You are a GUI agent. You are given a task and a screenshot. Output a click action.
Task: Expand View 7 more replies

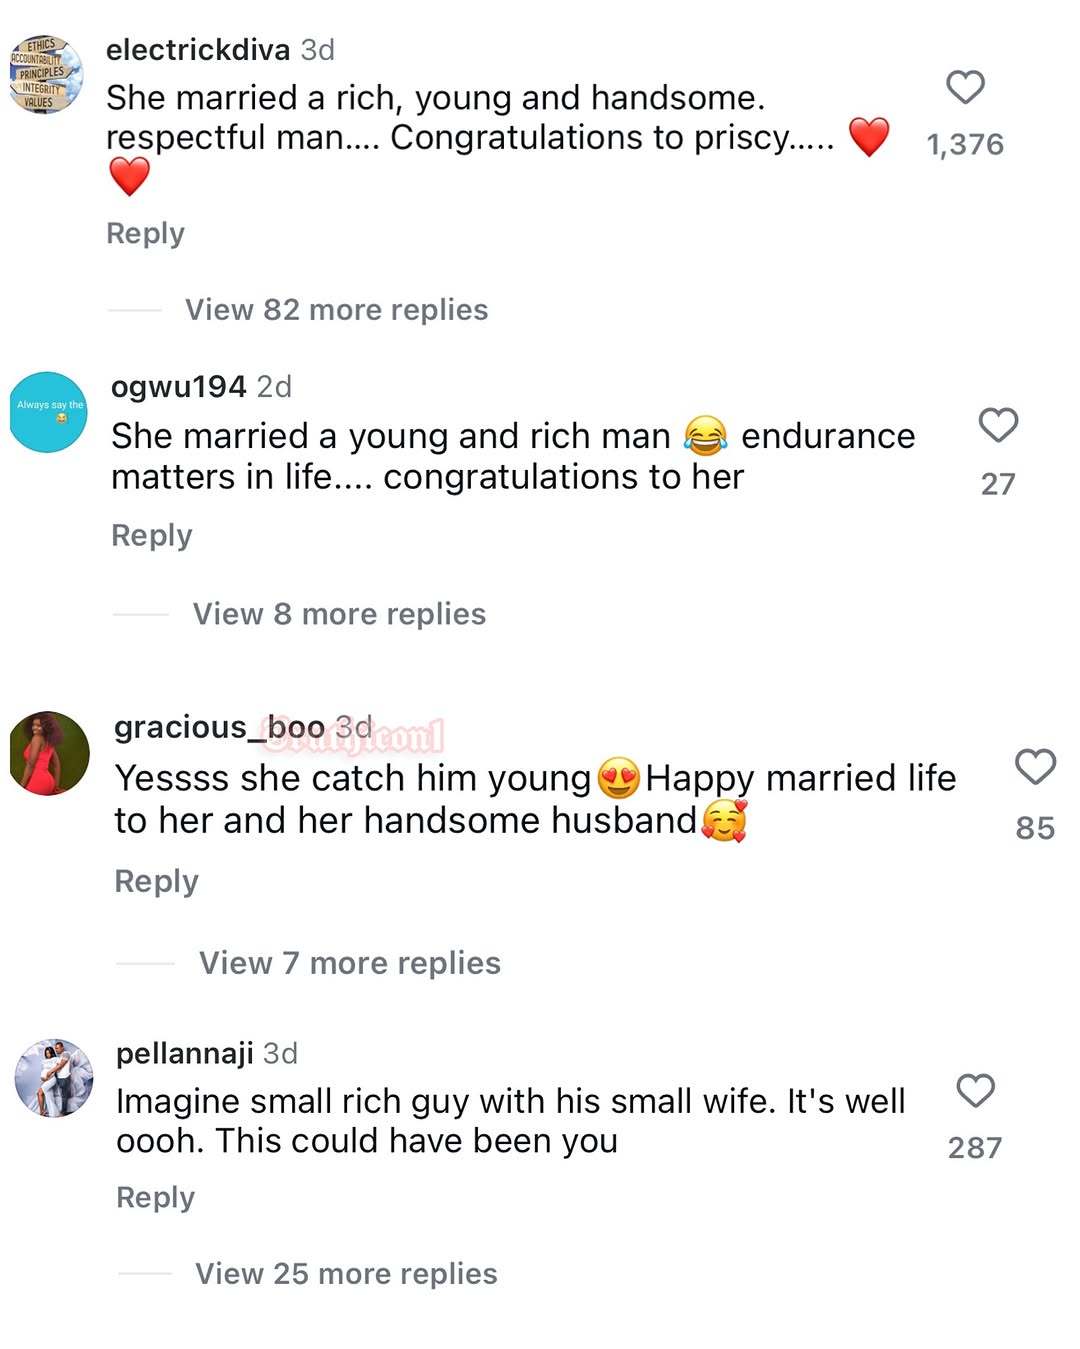350,963
